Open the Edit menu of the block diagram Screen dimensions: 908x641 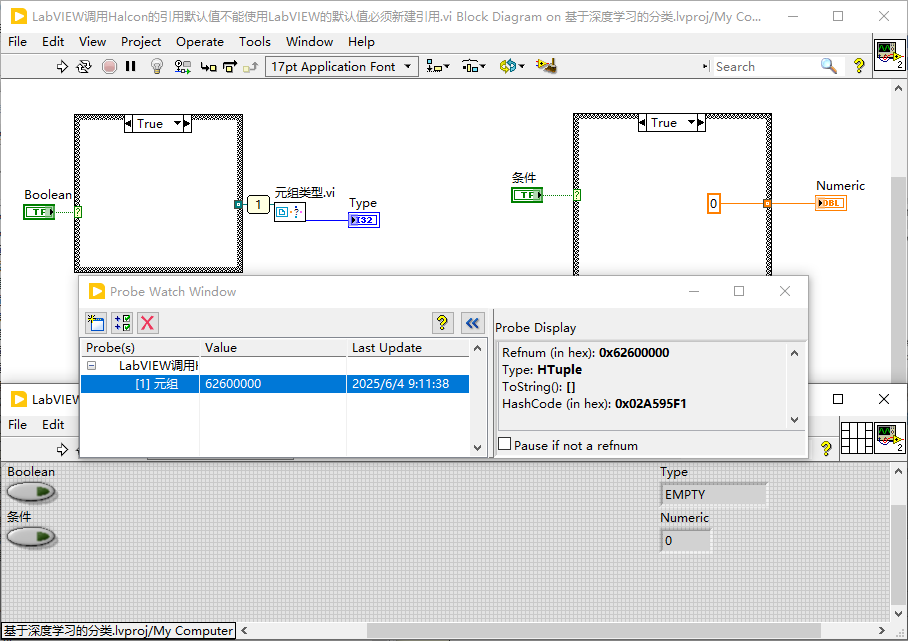pos(53,42)
